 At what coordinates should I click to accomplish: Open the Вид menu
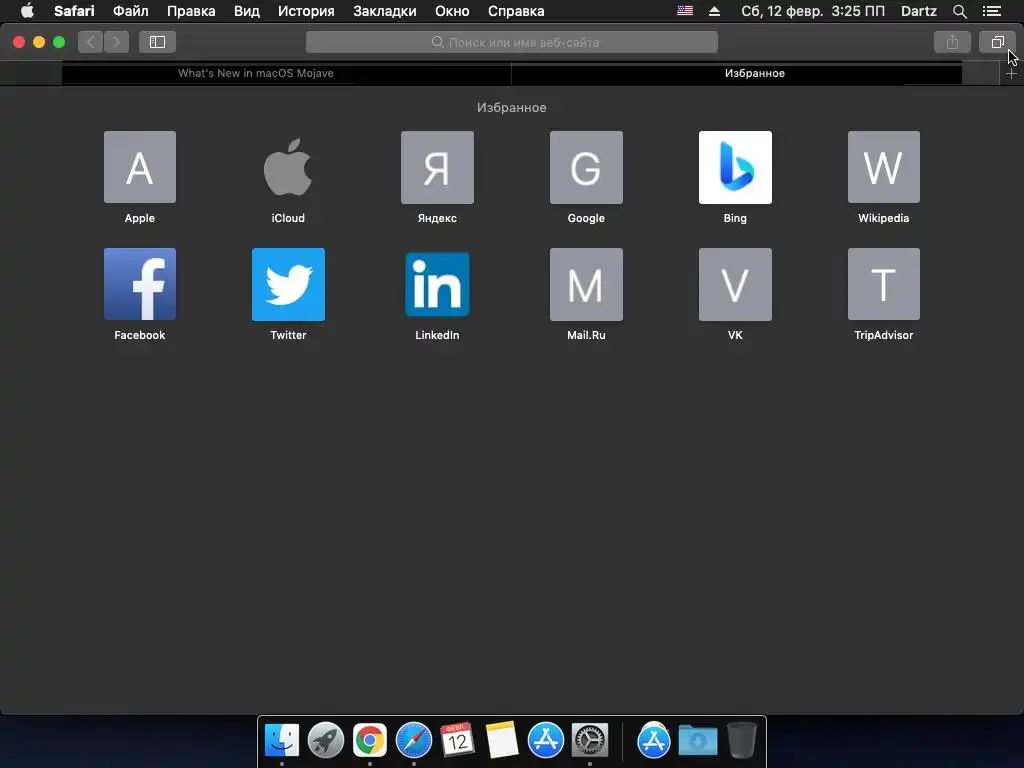point(247,11)
